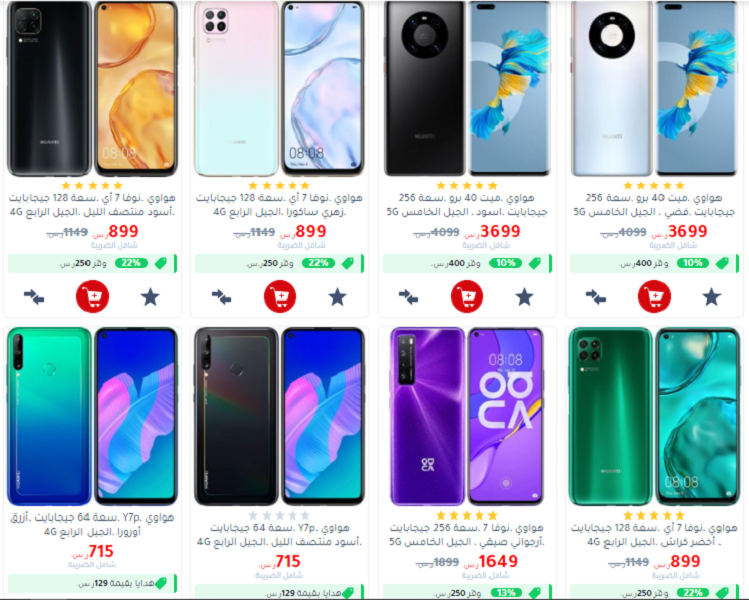This screenshot has height=600, width=749.
Task: Favorite the black Mate 40 Pro
Action: (x=524, y=297)
